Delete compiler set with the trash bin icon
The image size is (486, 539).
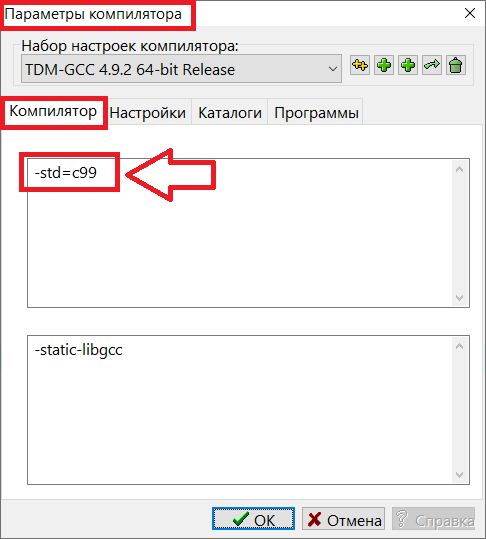tap(456, 65)
